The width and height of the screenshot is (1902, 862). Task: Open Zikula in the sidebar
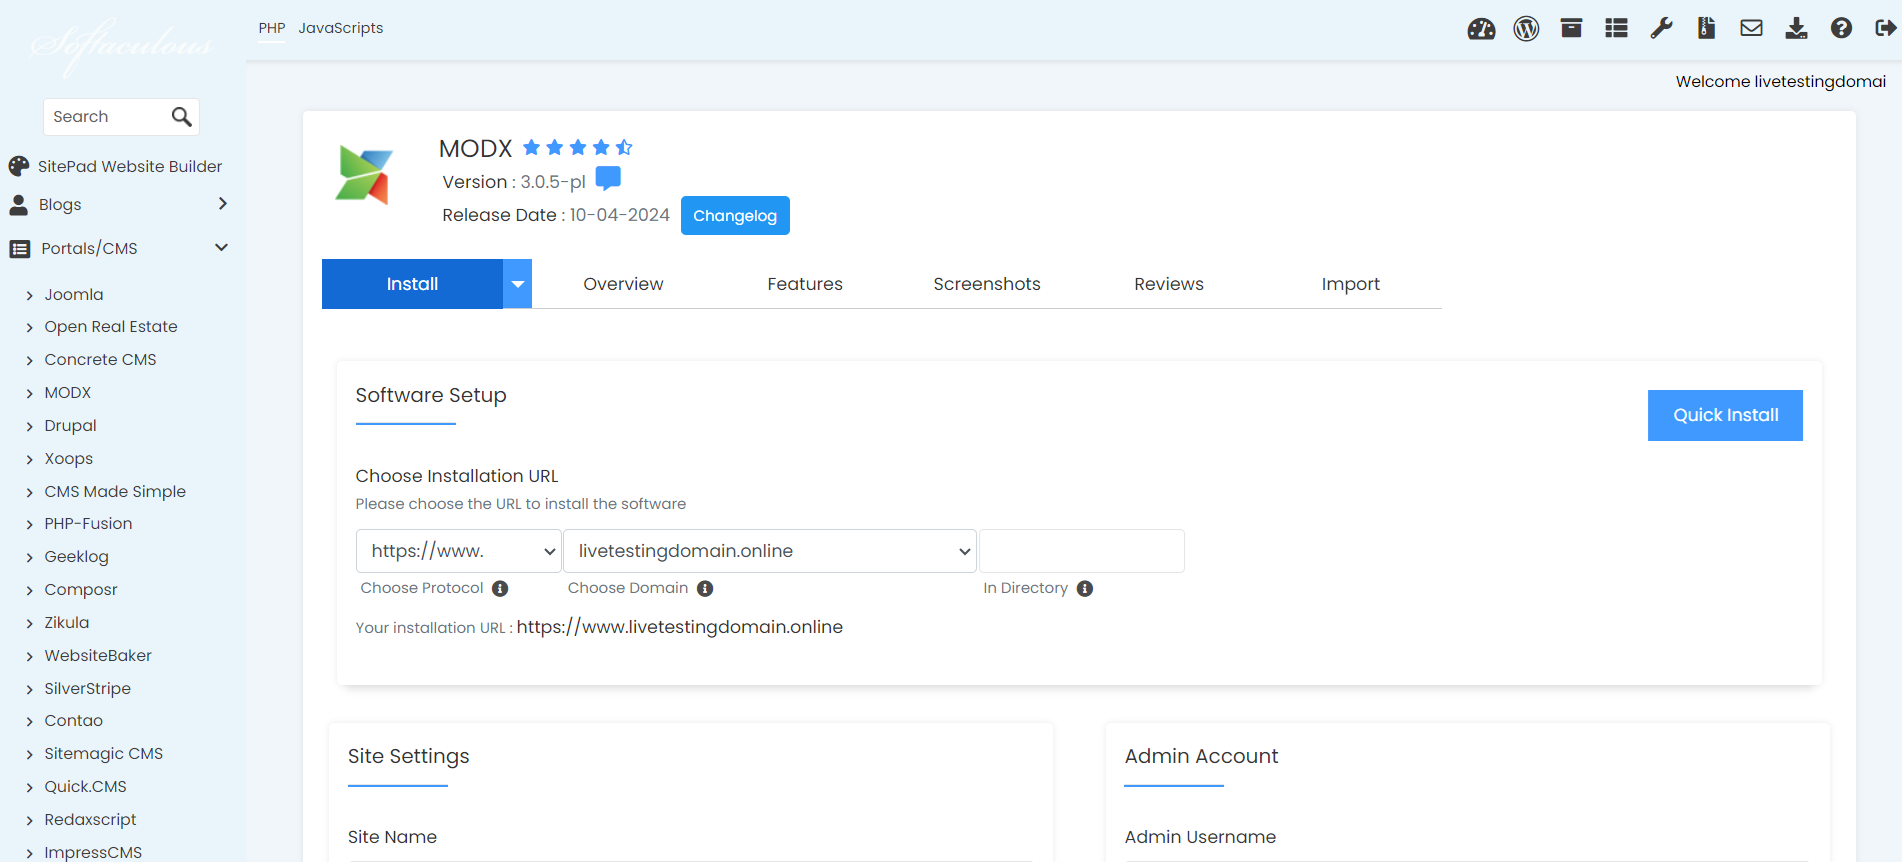[x=67, y=623]
